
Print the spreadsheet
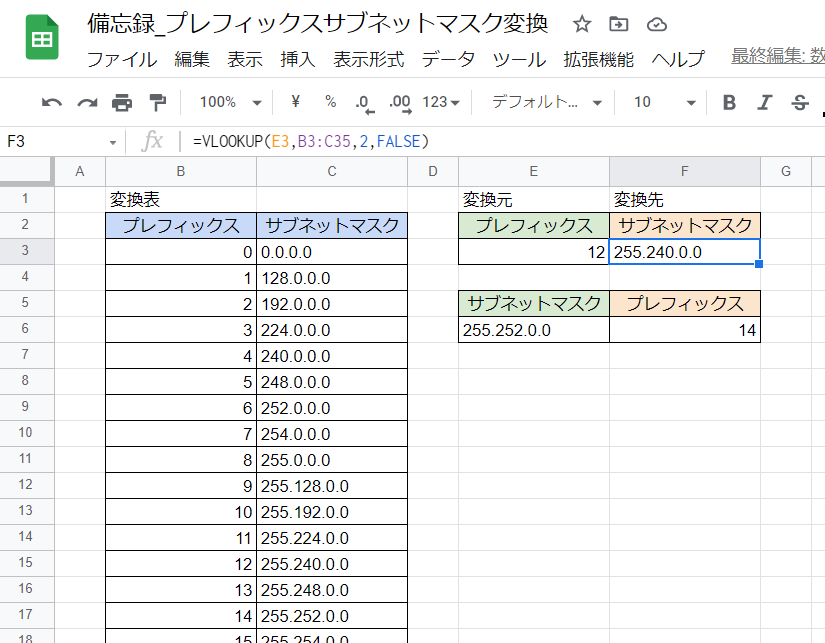[122, 102]
